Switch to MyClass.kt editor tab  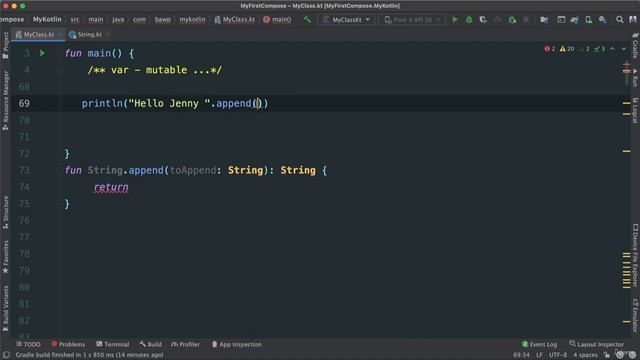point(38,35)
